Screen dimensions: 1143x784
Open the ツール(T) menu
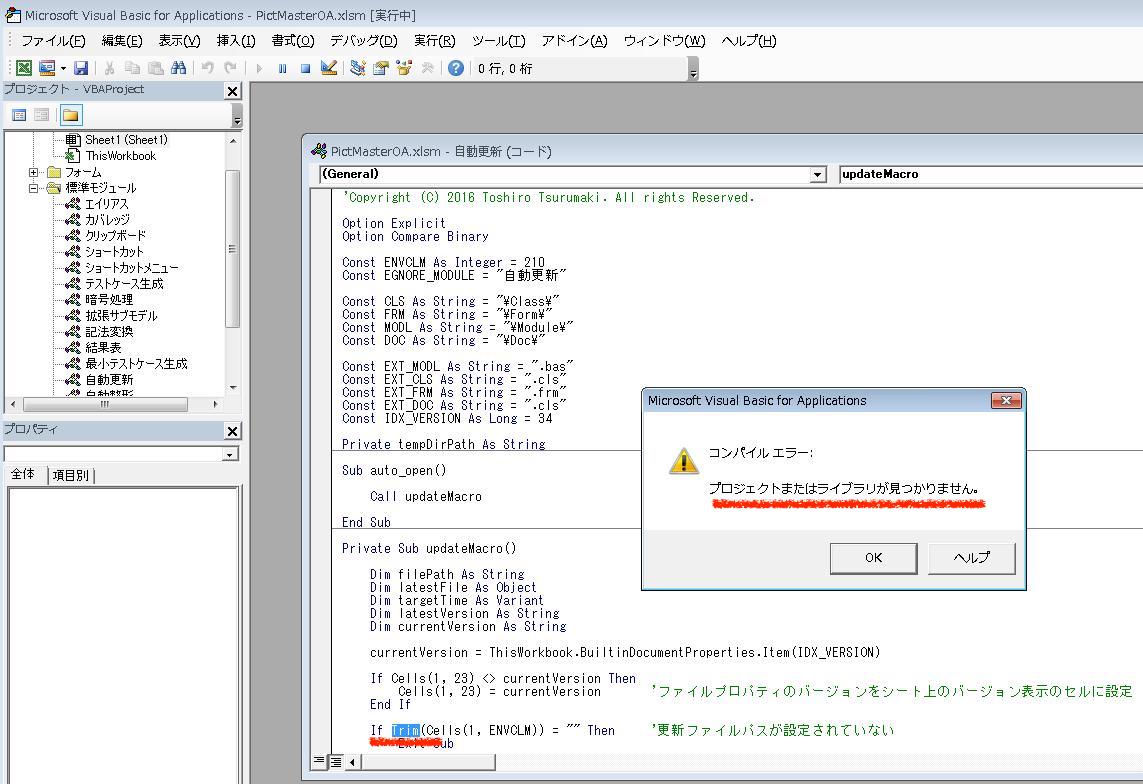point(498,41)
